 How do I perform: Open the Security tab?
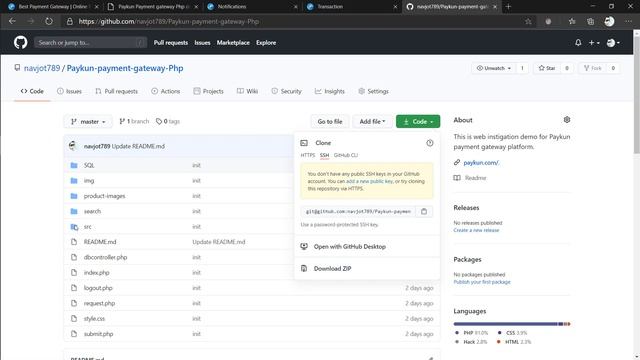[287, 91]
